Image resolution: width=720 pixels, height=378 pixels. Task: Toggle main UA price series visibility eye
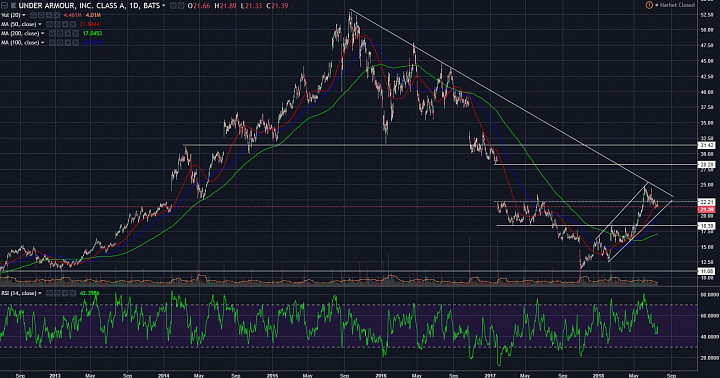pyautogui.click(x=173, y=6)
